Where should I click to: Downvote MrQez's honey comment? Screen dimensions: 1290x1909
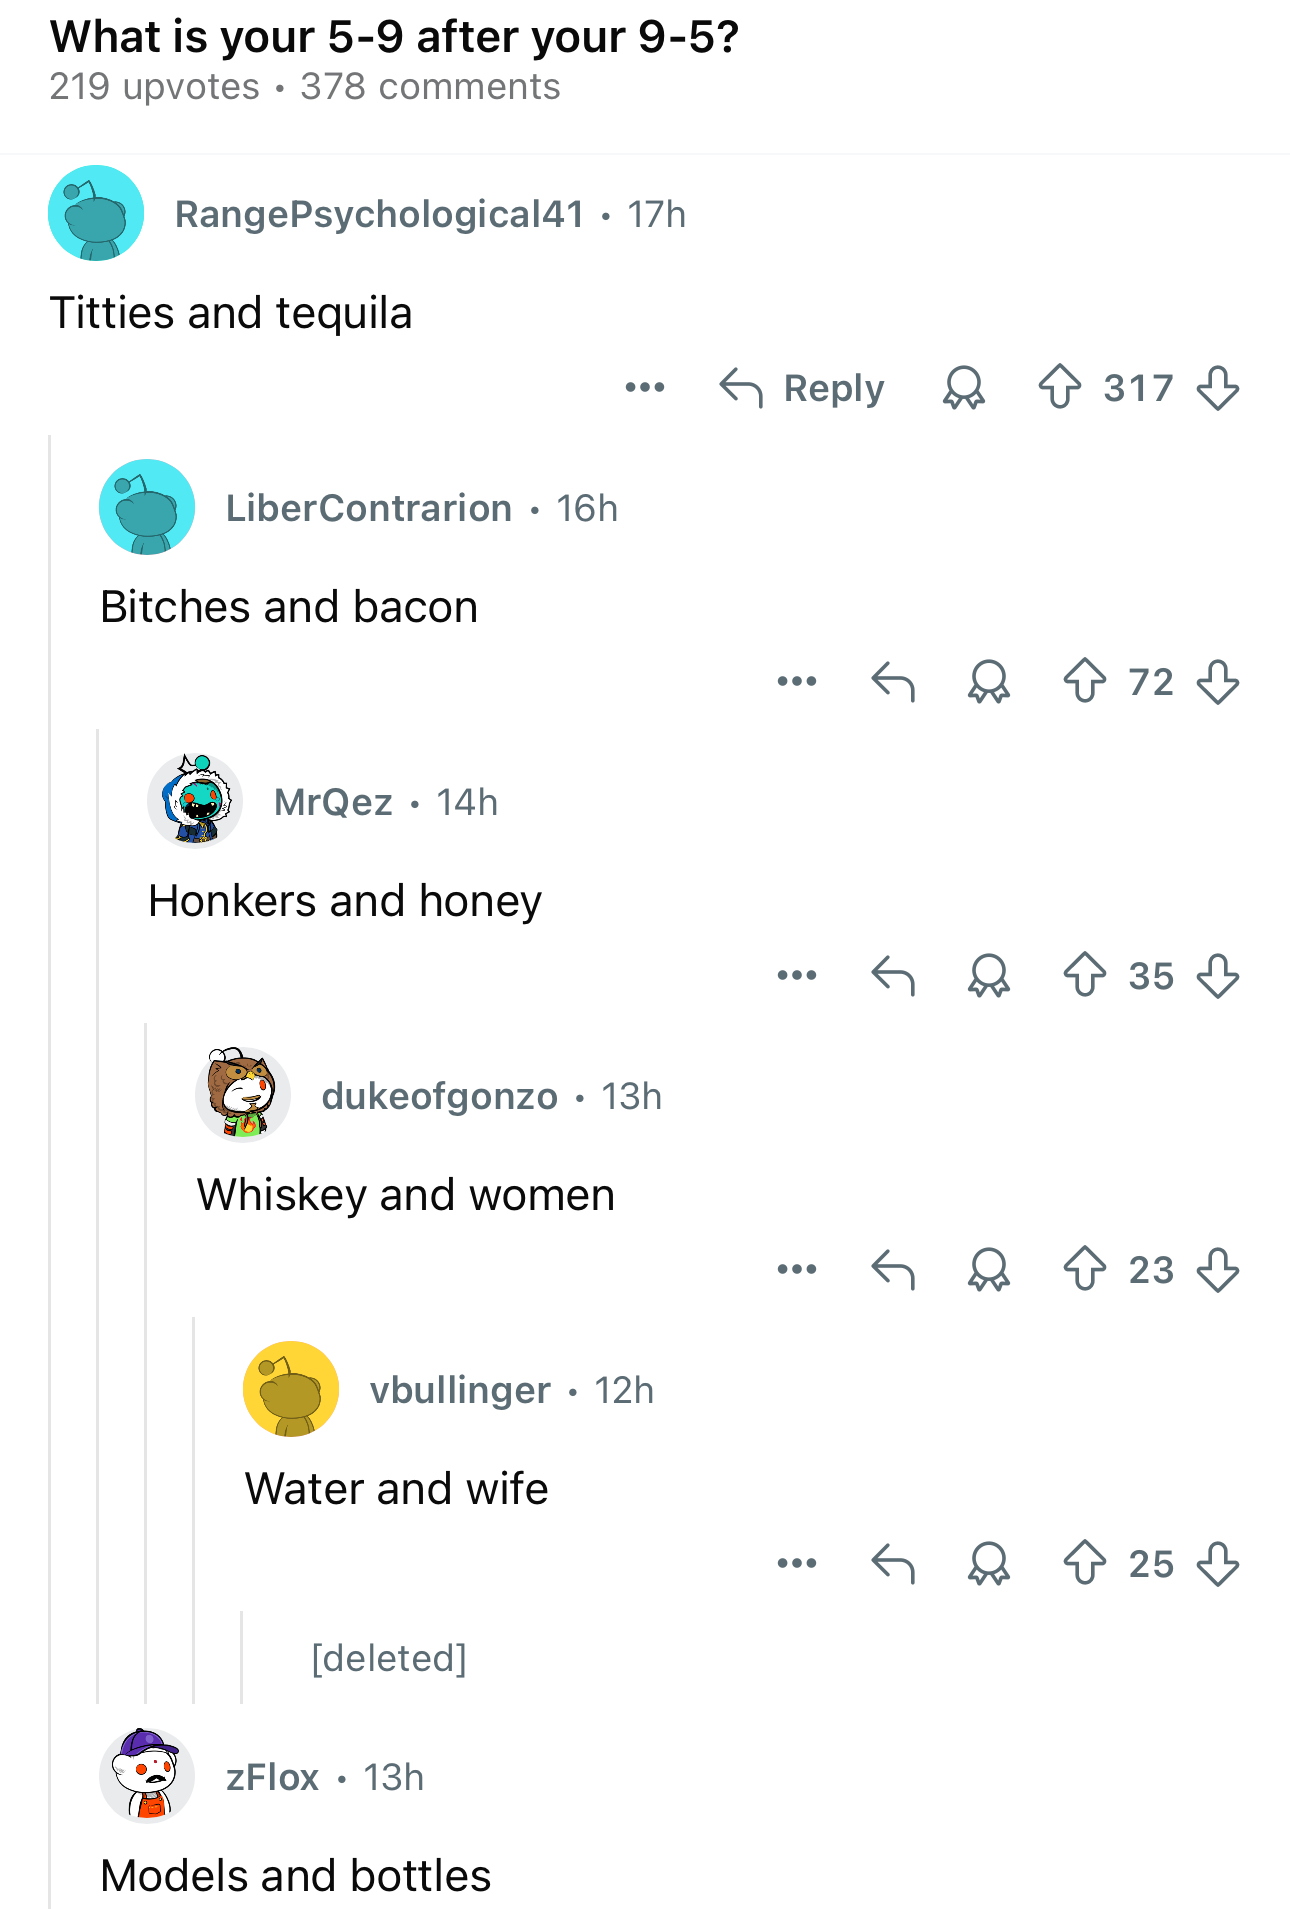(1218, 976)
